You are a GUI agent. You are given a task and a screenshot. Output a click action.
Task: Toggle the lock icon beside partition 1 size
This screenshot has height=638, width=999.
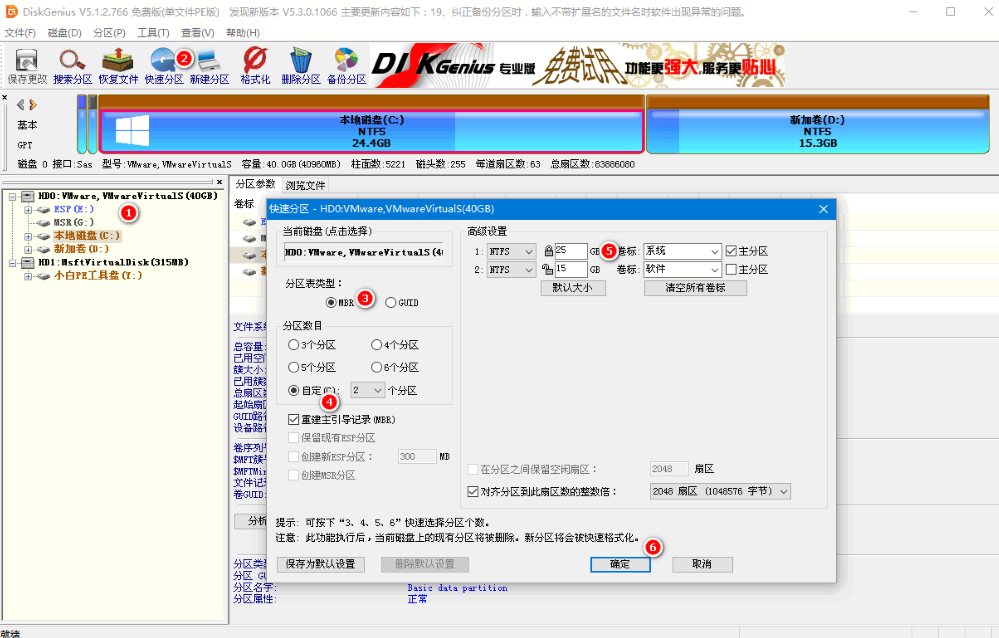(x=550, y=250)
